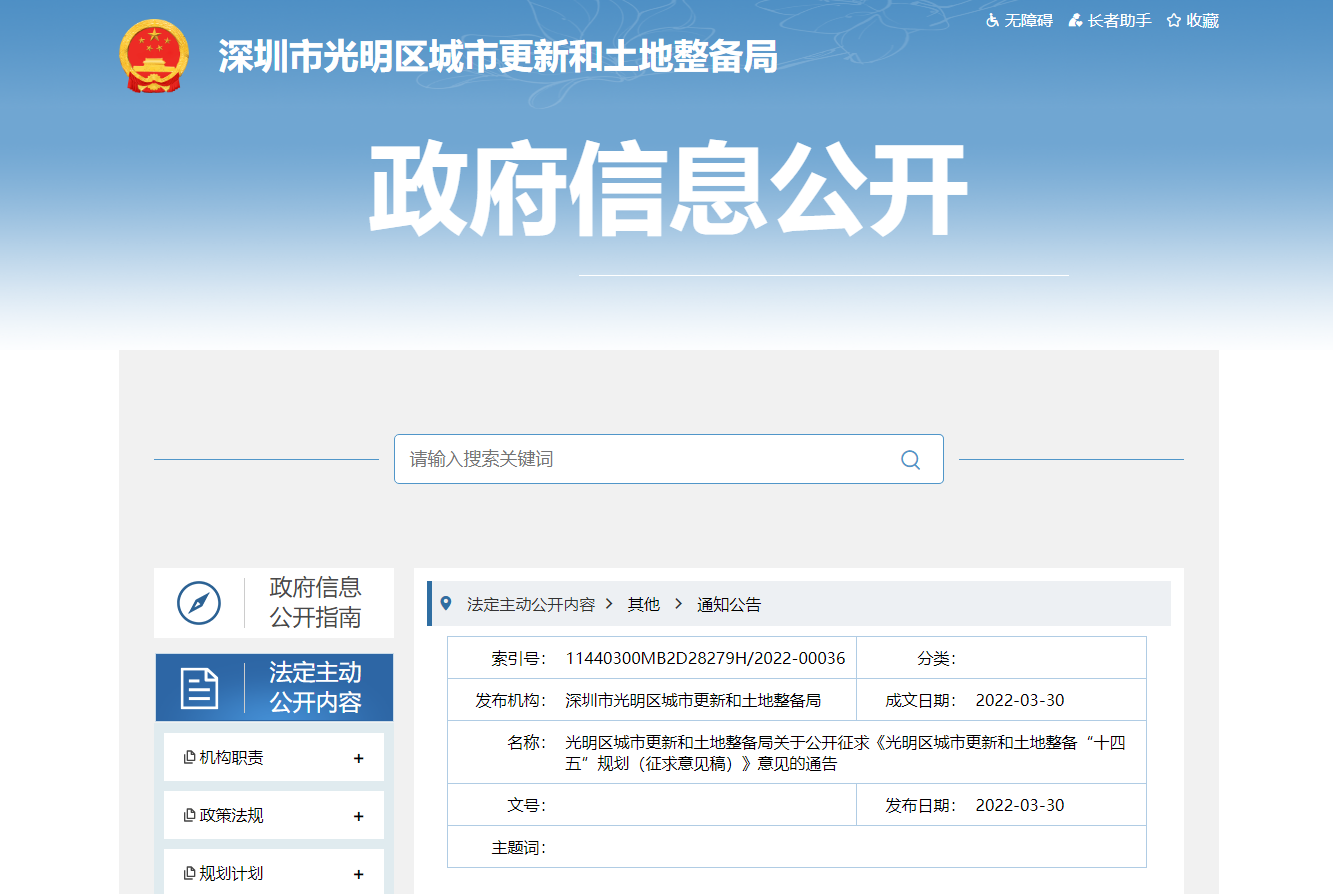Expand 规划计划 with plus sign
The height and width of the screenshot is (894, 1333).
[x=358, y=874]
